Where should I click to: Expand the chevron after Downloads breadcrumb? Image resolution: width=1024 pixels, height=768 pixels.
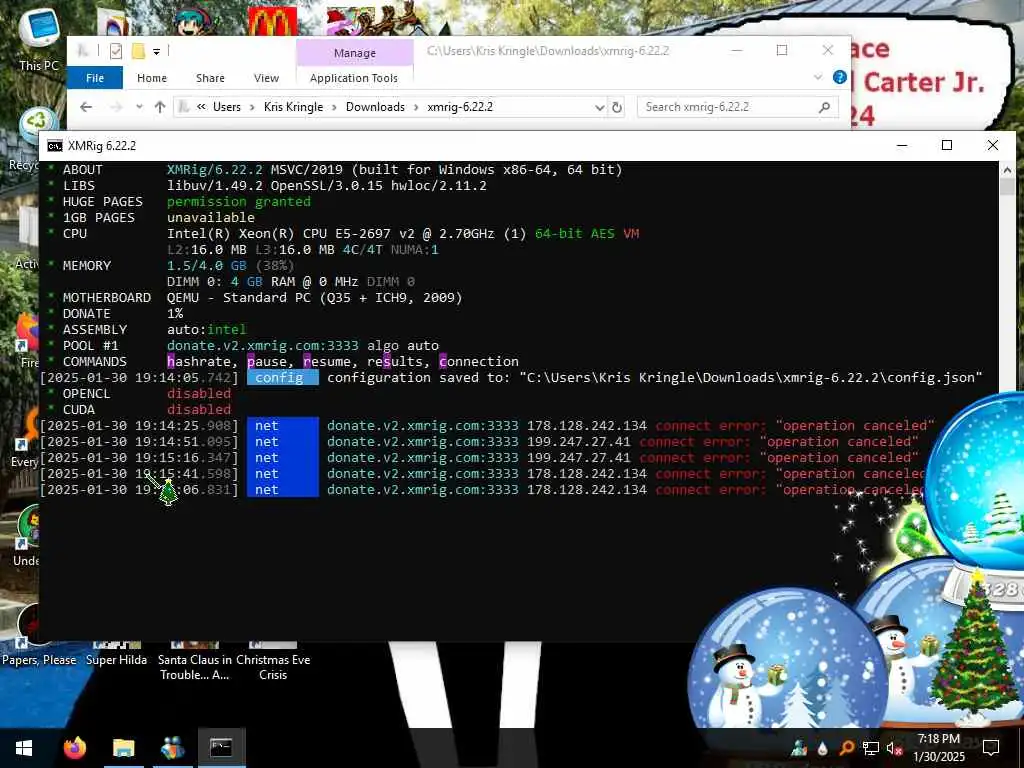coord(416,107)
